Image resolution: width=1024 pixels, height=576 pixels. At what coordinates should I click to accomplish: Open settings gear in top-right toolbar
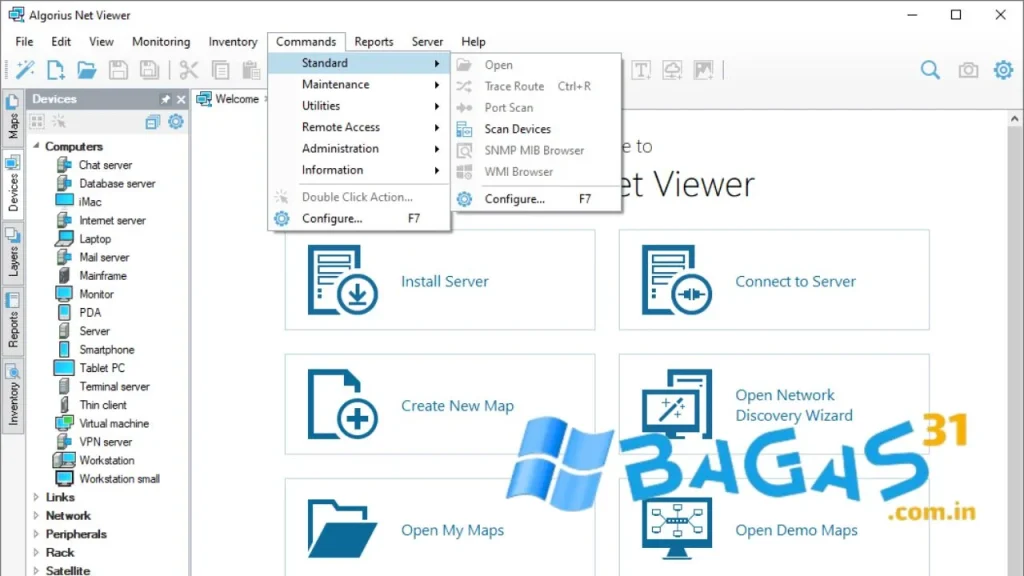[1003, 70]
